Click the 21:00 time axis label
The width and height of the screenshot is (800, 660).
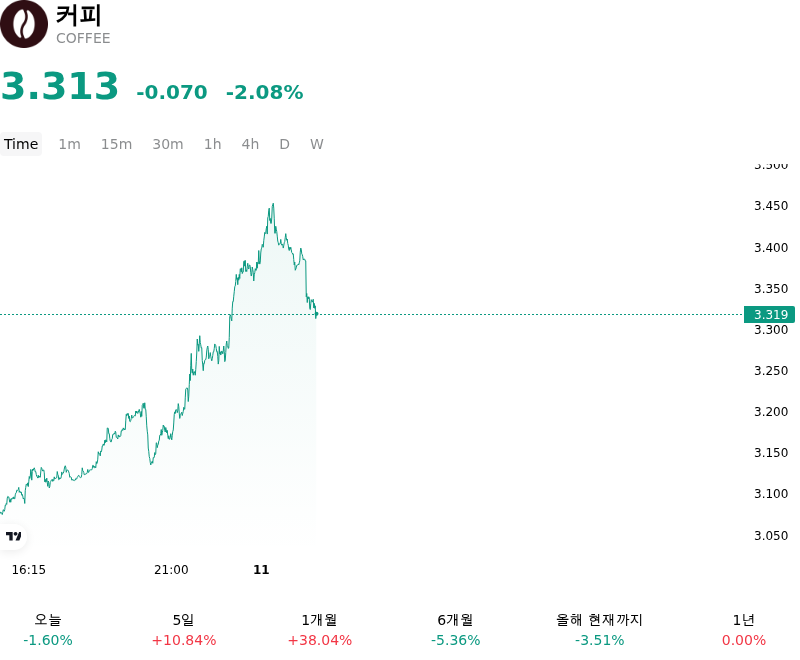point(171,570)
